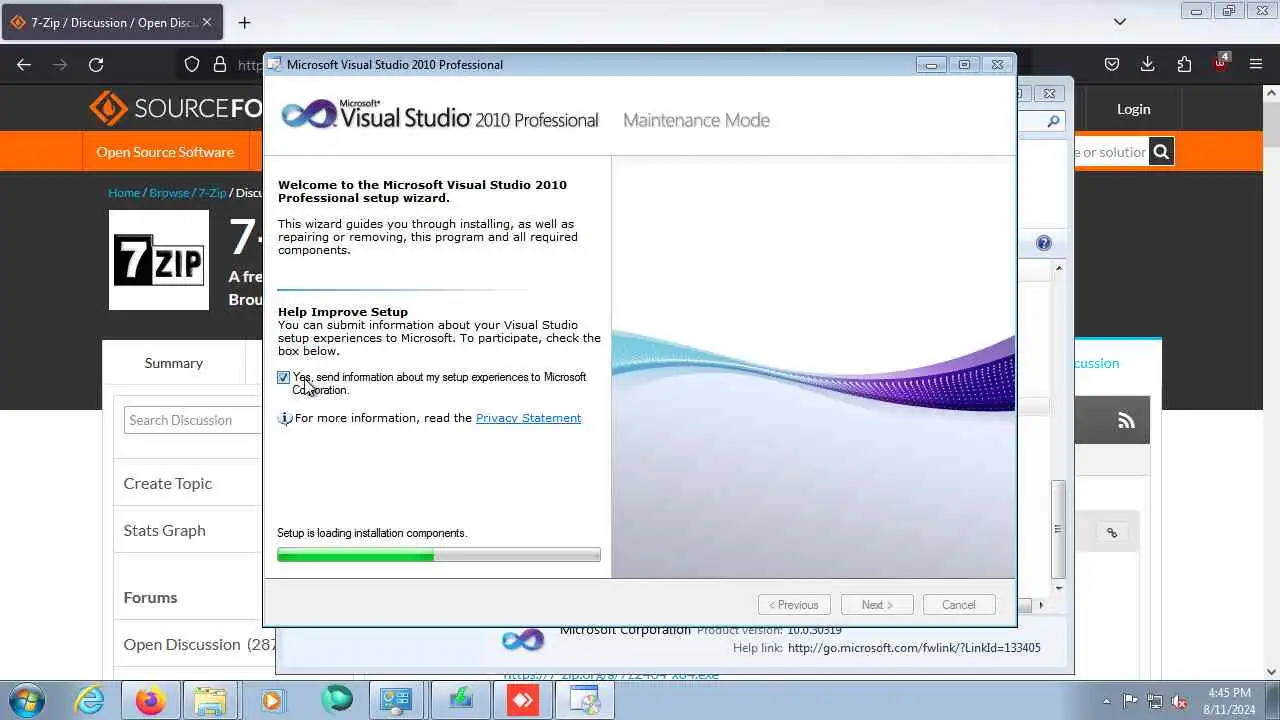Click the background window scroll-up arrow
This screenshot has width=1280, height=720.
(1059, 268)
